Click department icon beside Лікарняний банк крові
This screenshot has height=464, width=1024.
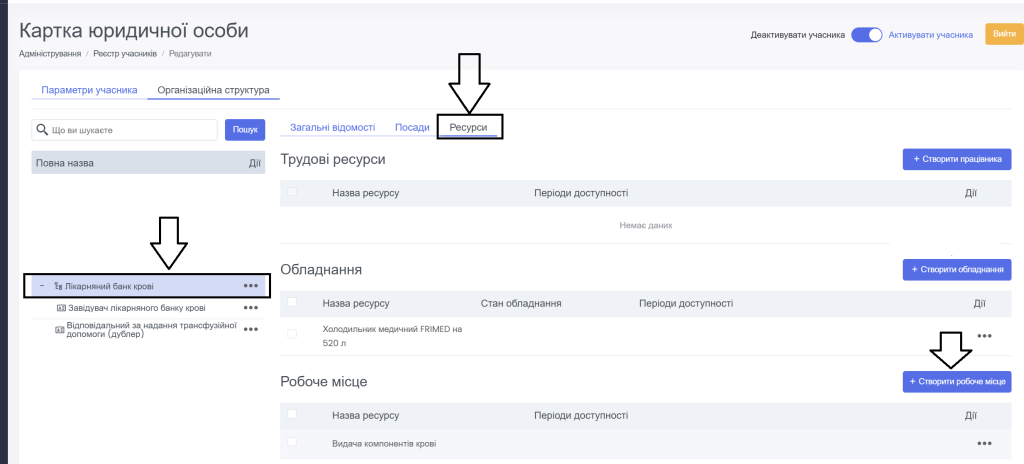point(59,286)
